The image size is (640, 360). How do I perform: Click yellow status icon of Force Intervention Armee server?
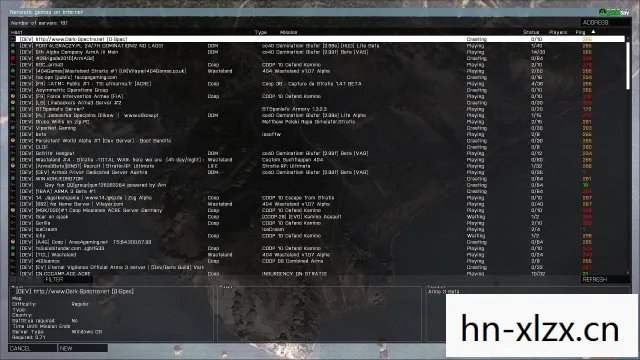13,96
